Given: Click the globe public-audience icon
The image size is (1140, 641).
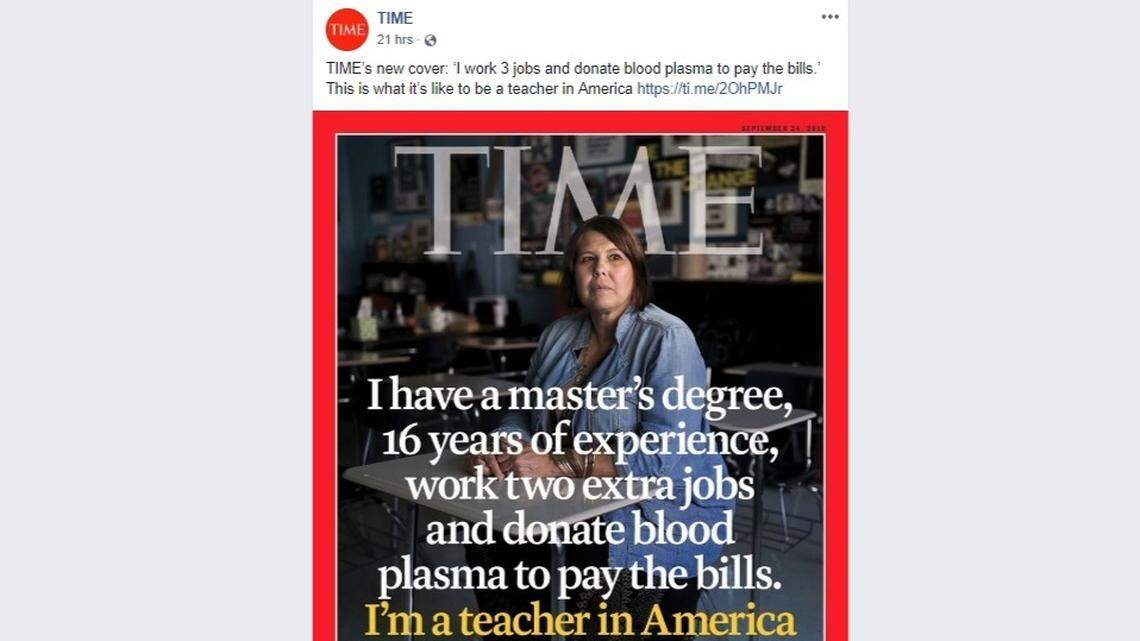Looking at the screenshot, I should pyautogui.click(x=430, y=40).
